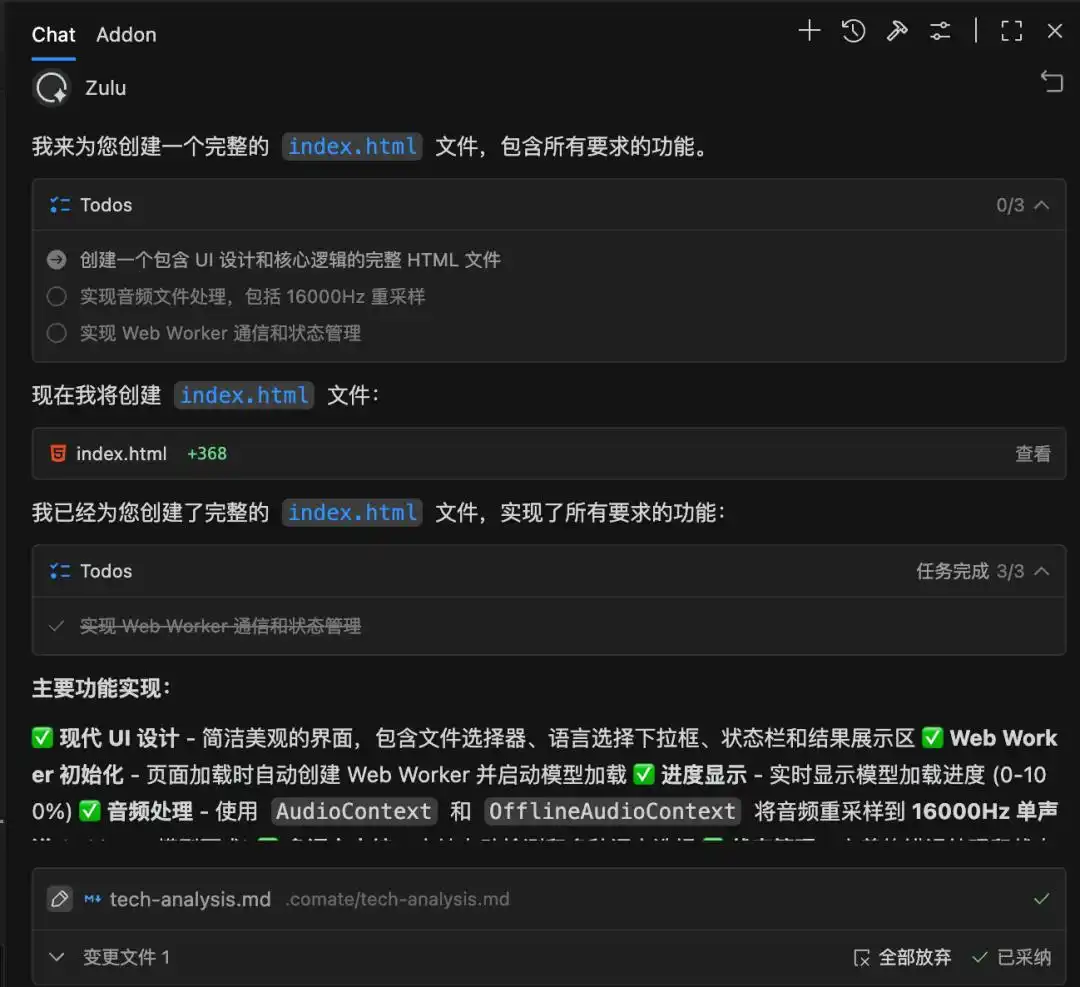Open the tools hammer icon in the toolbar
The image size is (1080, 987).
point(897,31)
